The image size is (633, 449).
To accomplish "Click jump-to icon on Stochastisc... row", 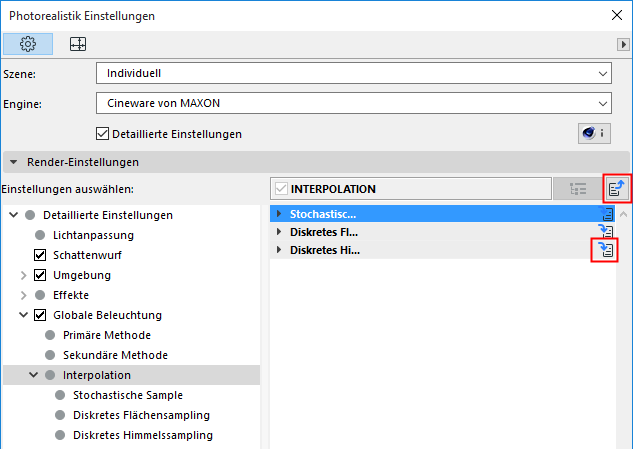I will pos(606,214).
